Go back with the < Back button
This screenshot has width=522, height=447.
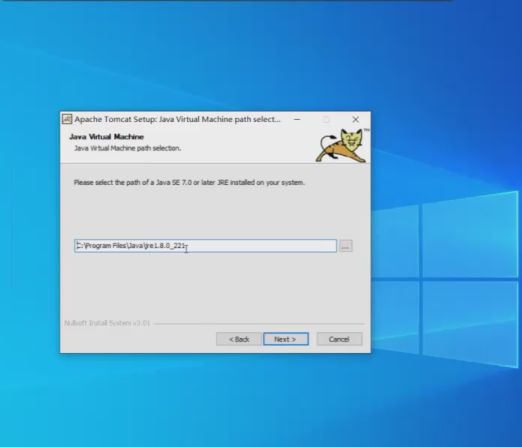click(x=239, y=339)
